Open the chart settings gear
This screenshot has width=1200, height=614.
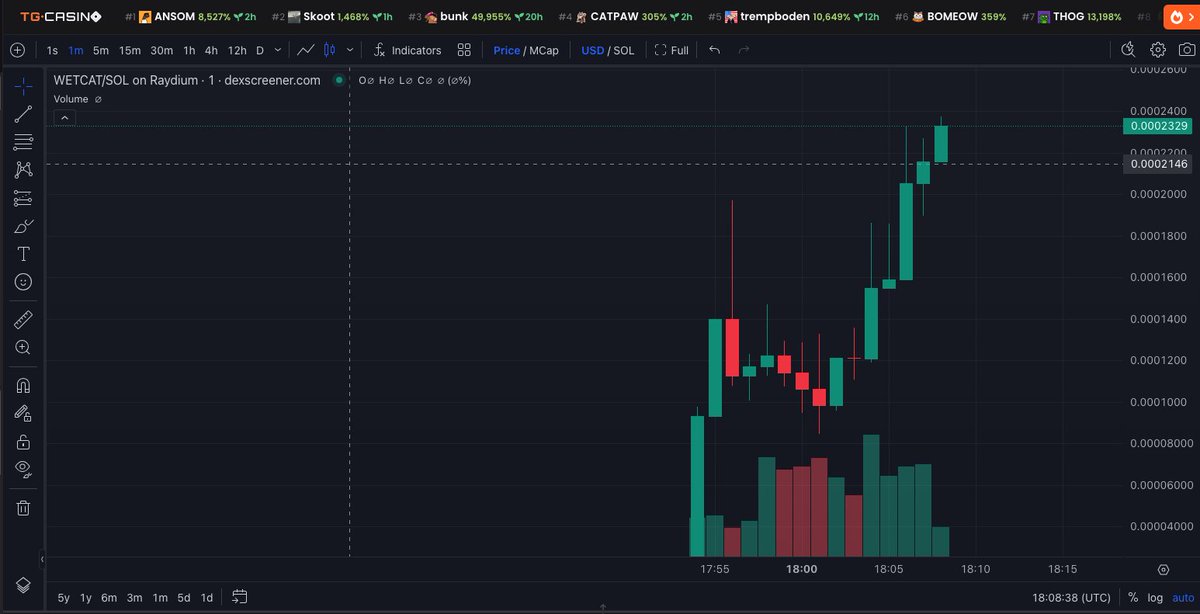point(1158,50)
